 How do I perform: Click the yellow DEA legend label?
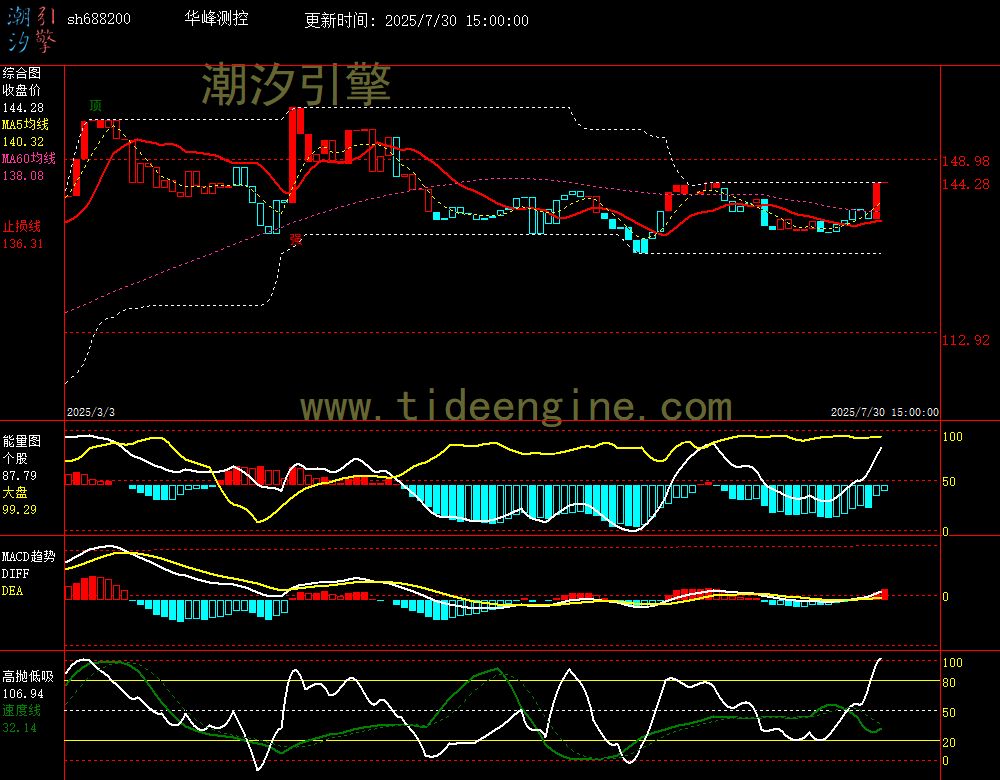(13, 591)
